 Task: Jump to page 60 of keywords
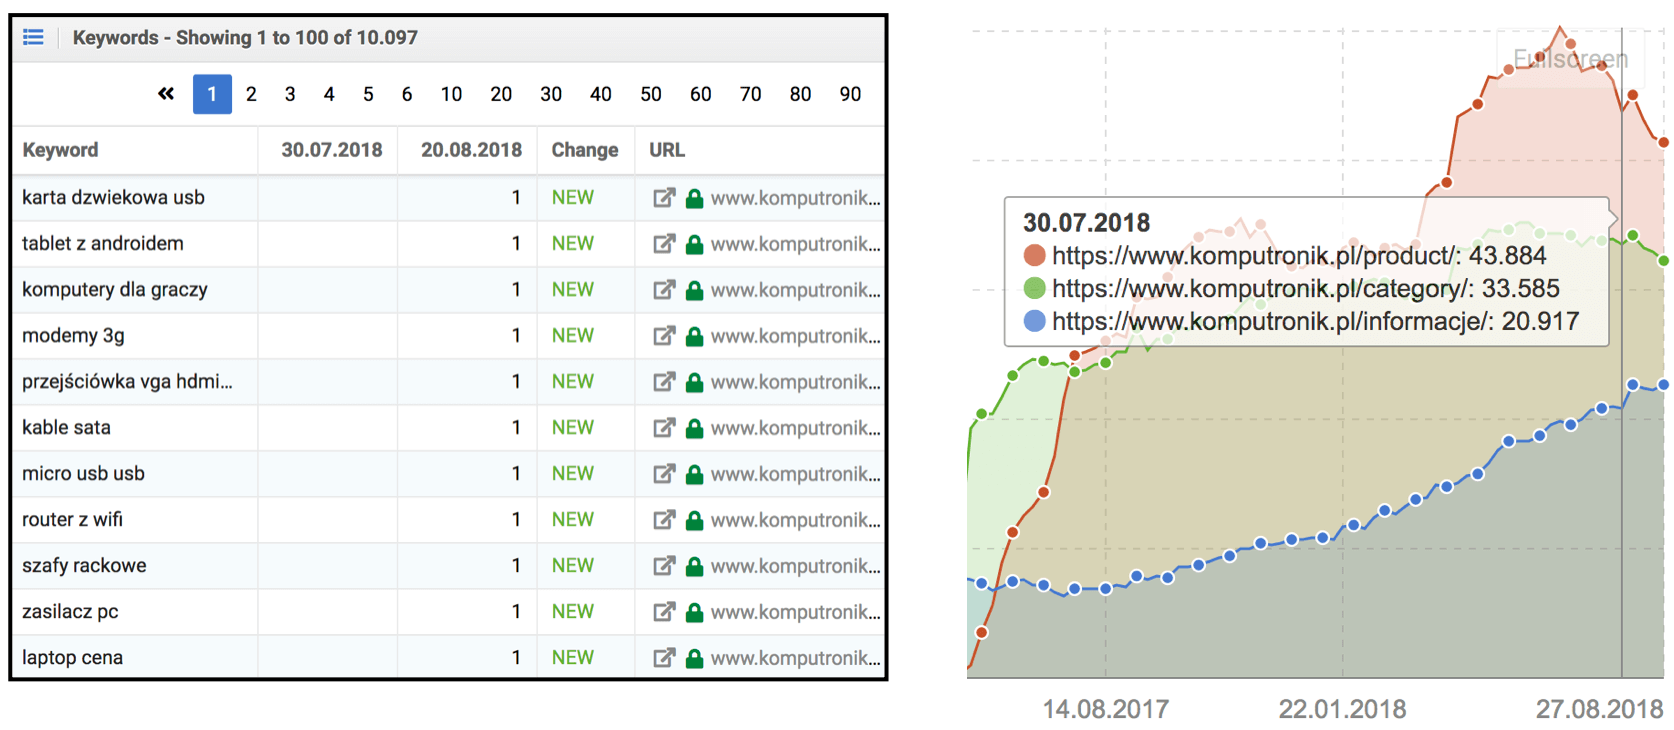701,94
